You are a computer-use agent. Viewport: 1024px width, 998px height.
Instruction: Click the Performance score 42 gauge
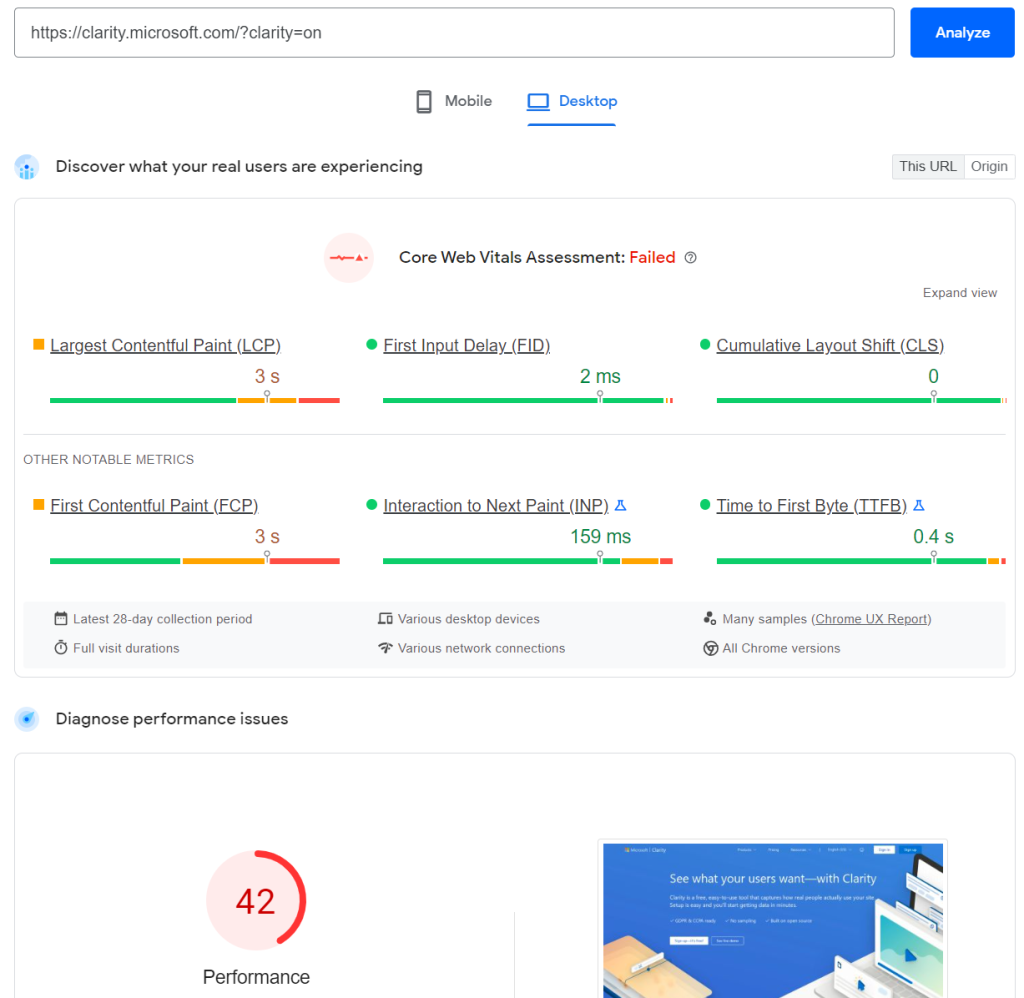(x=256, y=900)
